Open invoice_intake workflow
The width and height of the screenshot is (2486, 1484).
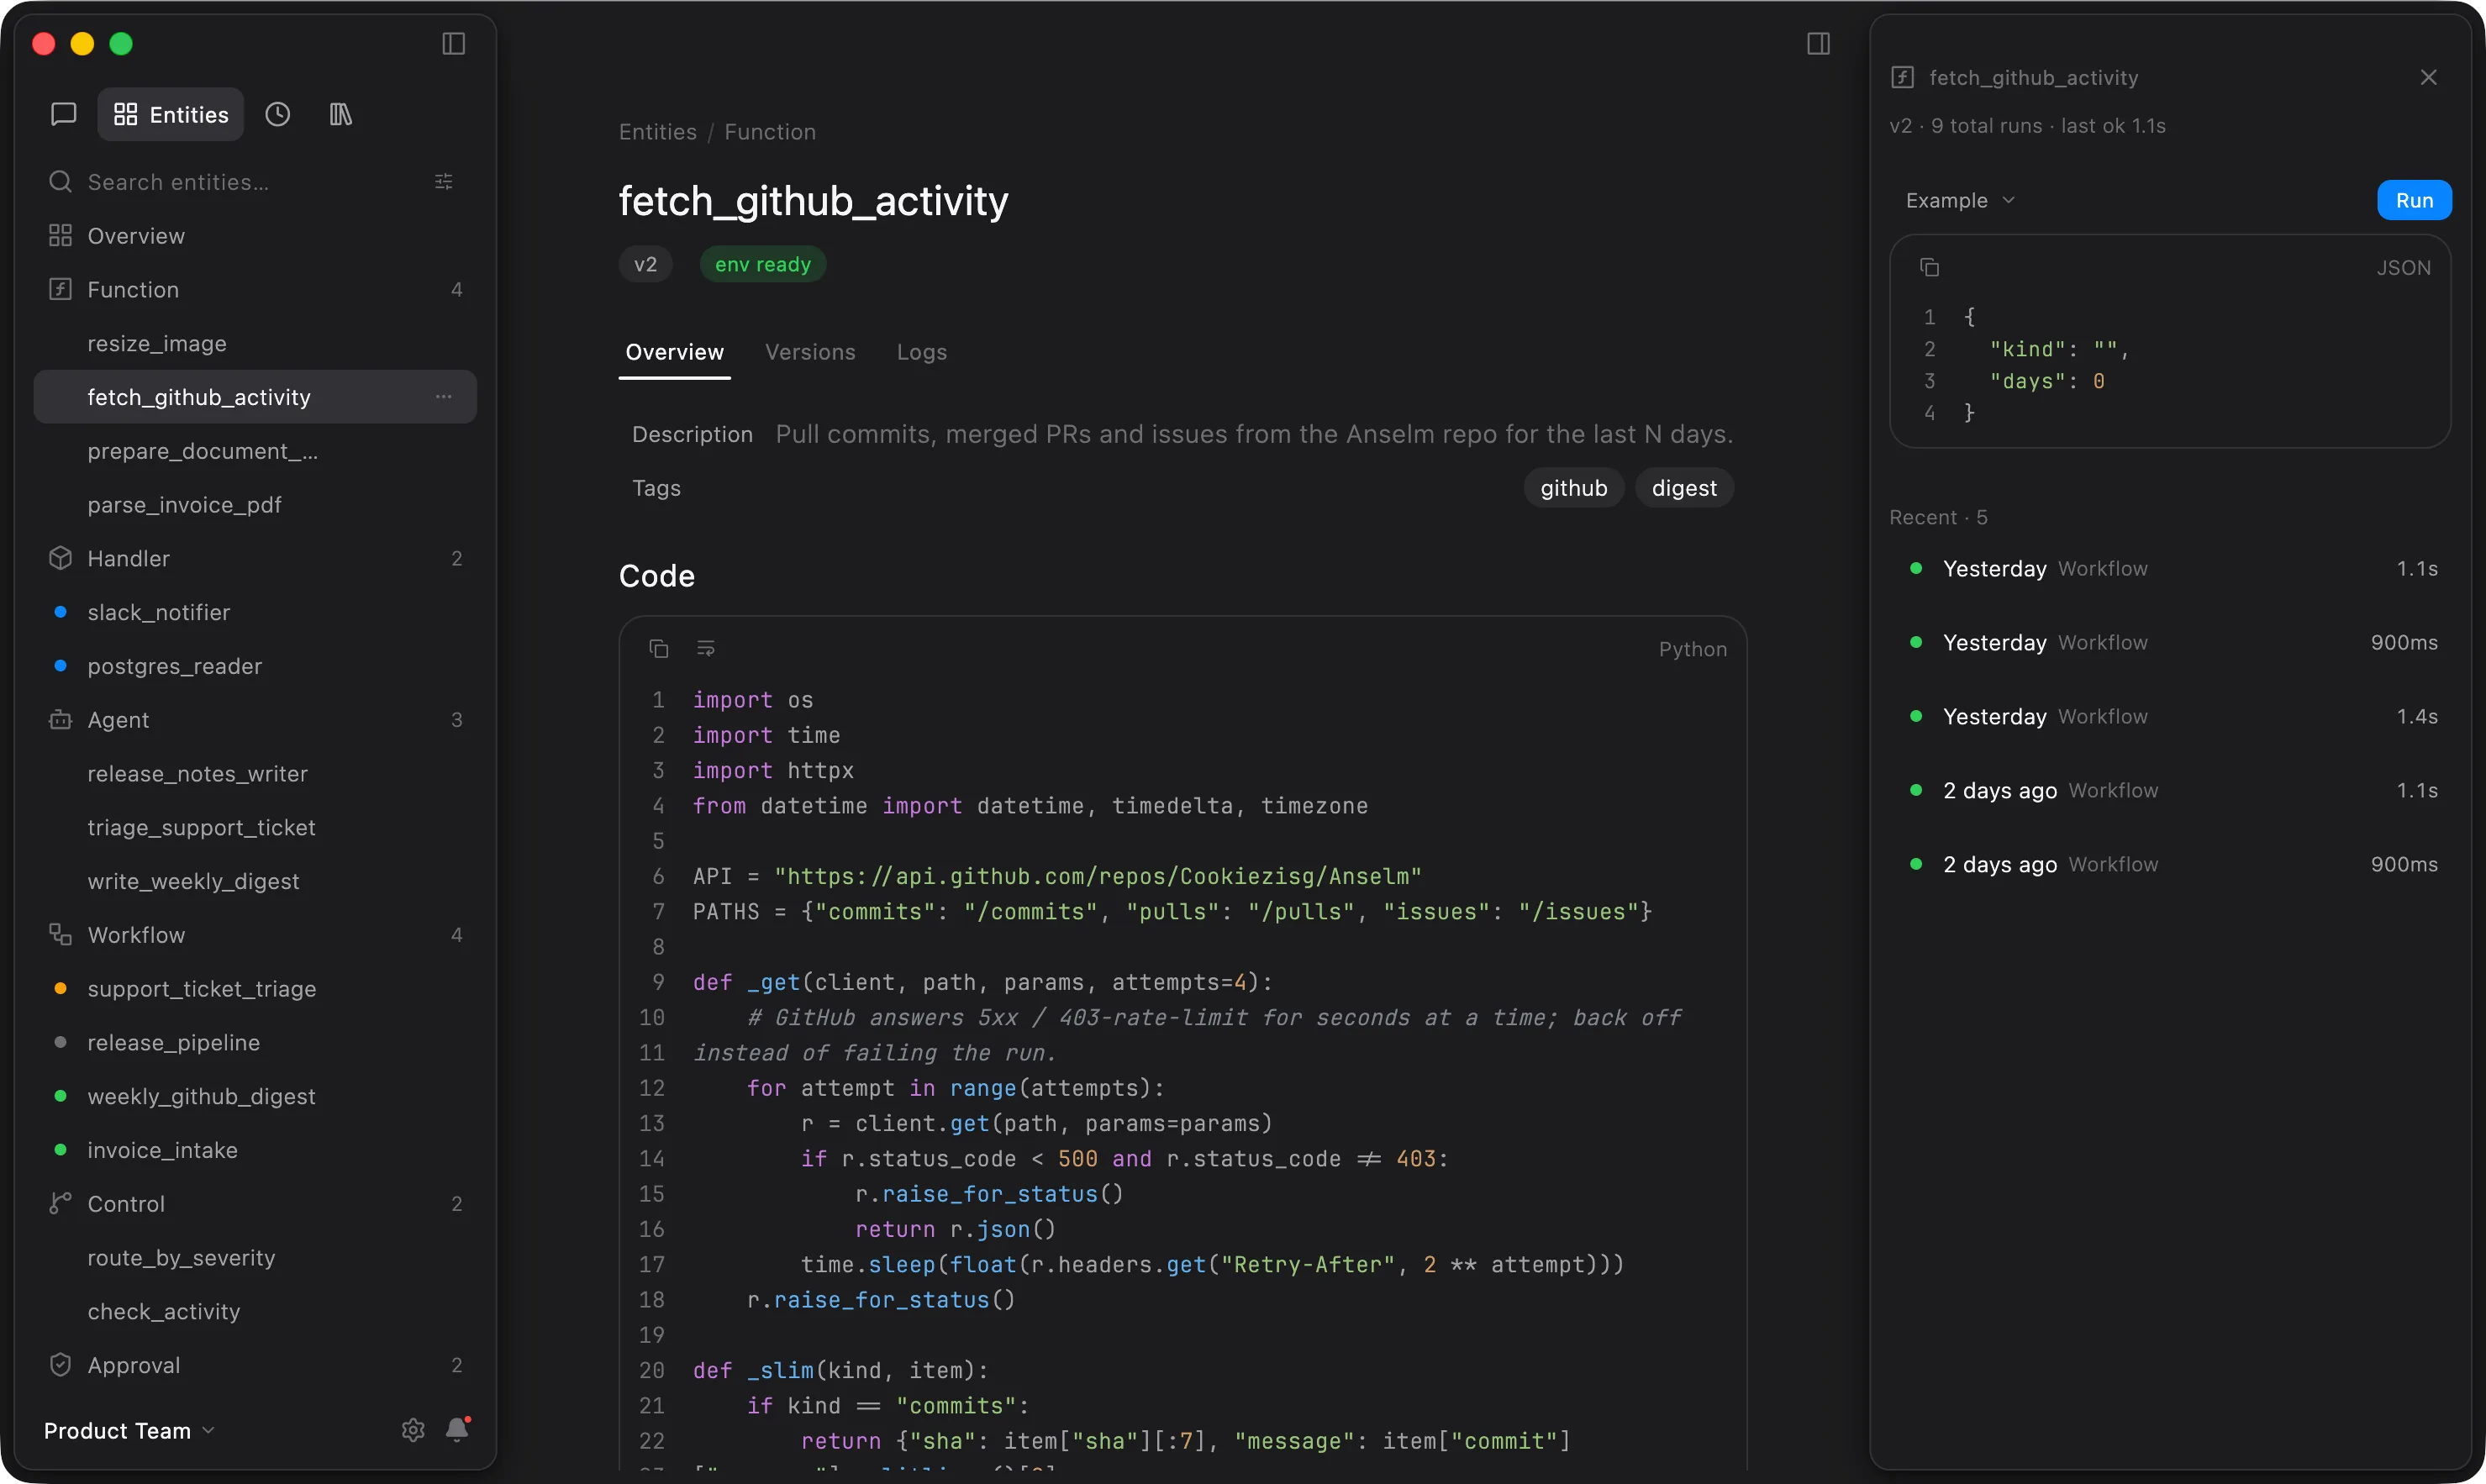[255, 1150]
